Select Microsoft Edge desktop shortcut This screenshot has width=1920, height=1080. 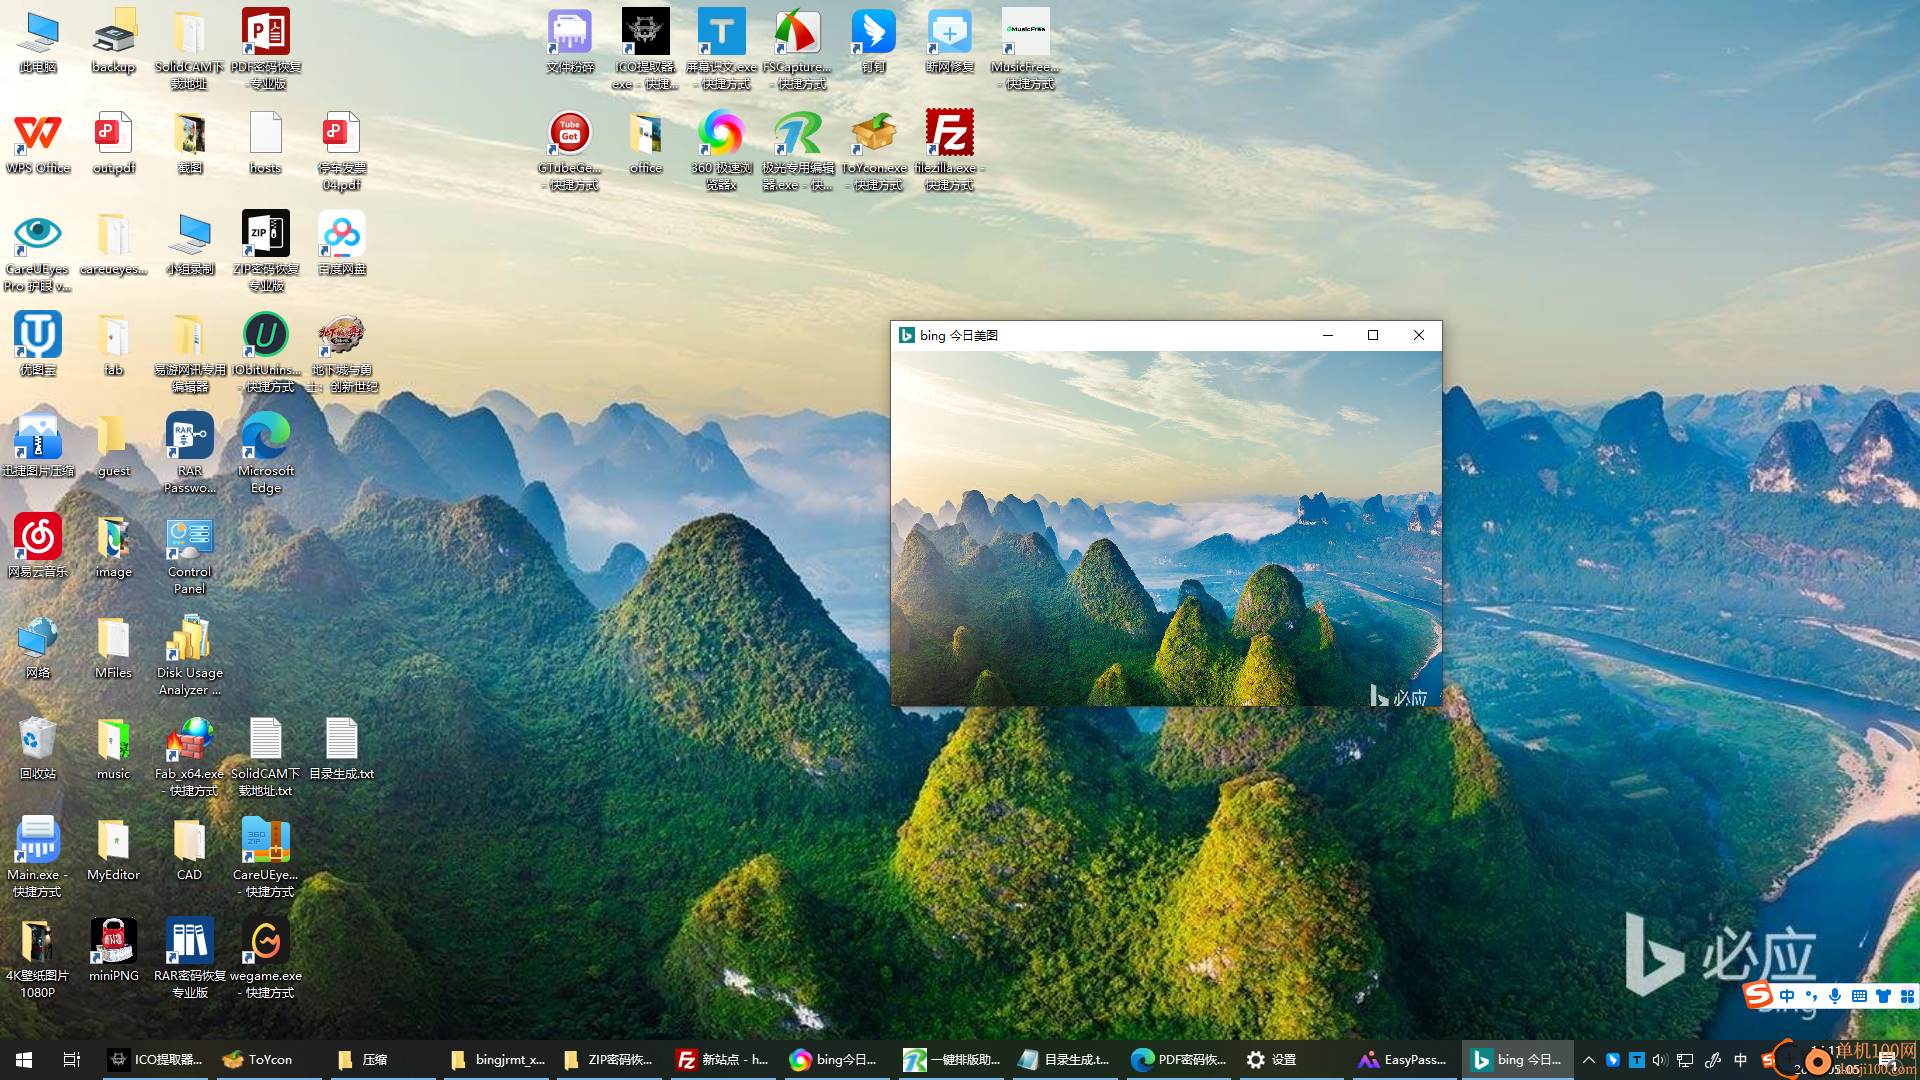click(x=266, y=454)
